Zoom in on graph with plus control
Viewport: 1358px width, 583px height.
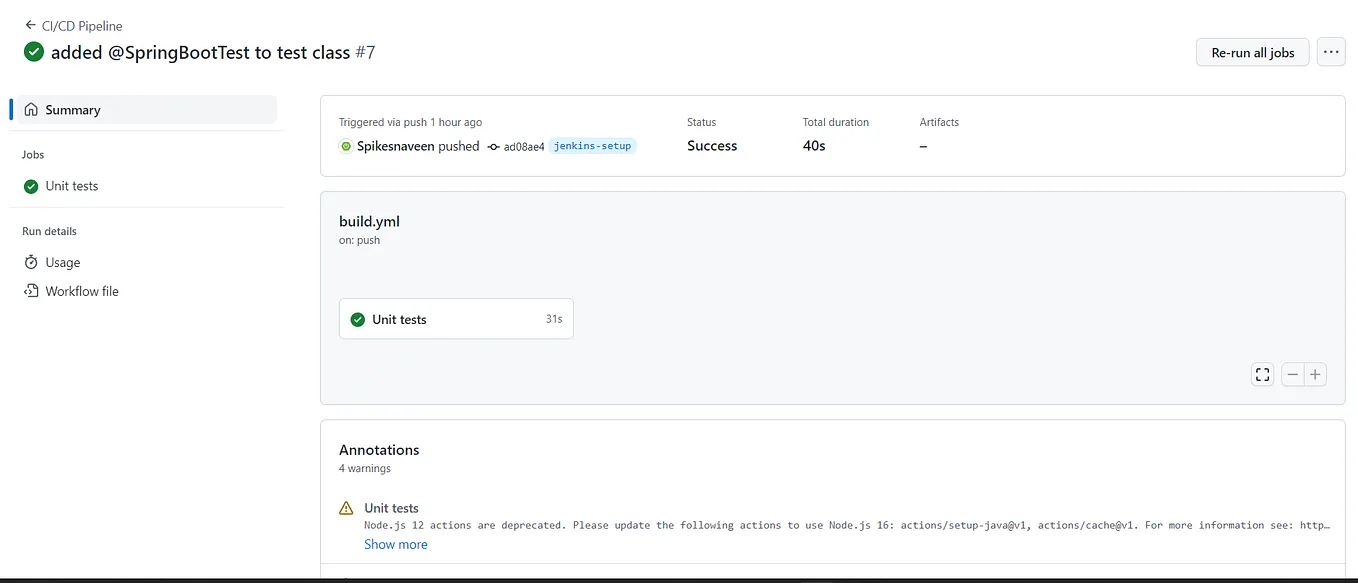coord(1316,373)
